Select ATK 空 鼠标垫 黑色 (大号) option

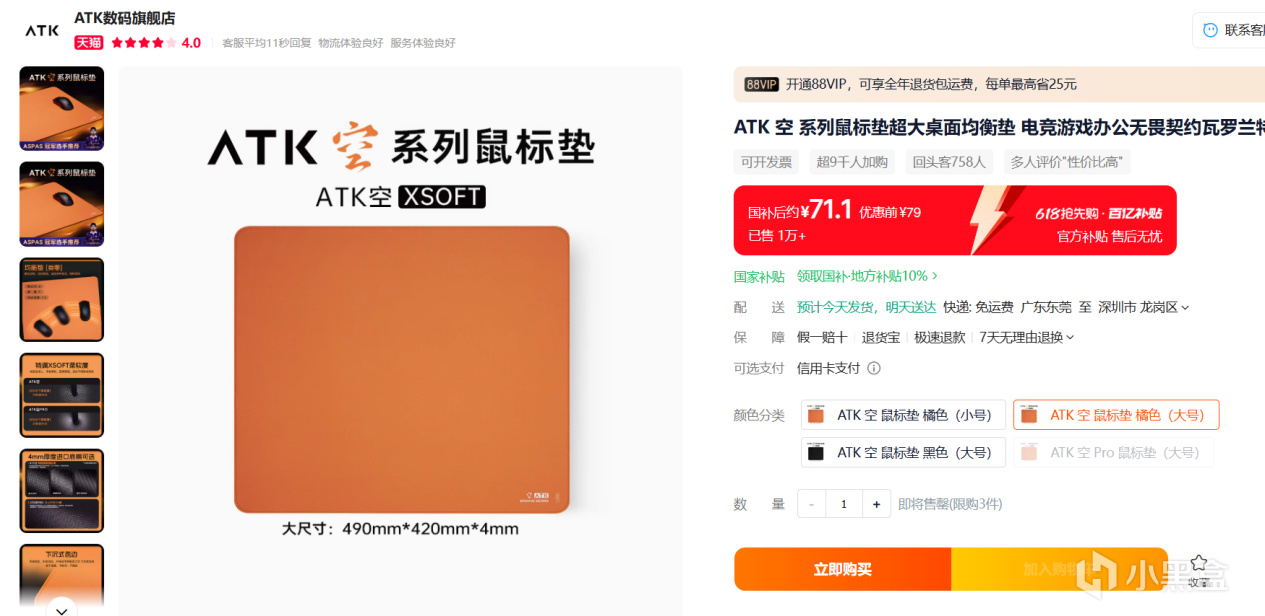click(x=903, y=452)
